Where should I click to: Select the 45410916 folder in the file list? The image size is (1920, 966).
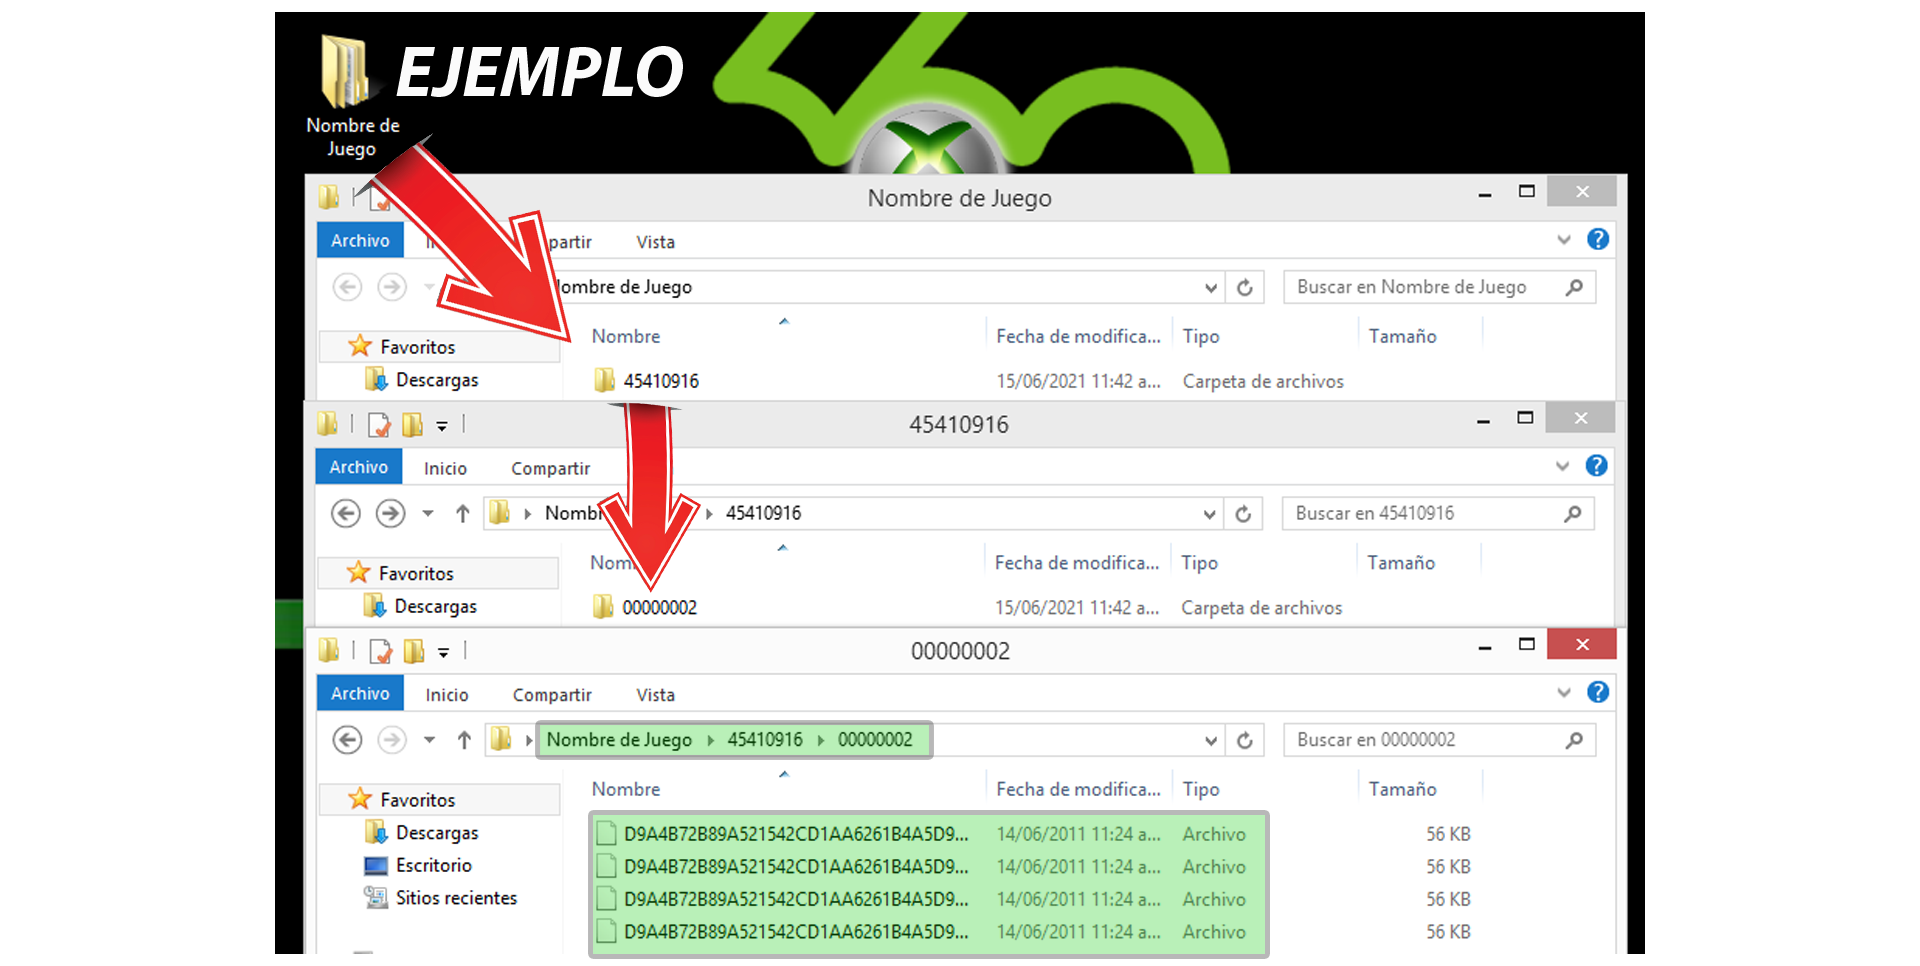tap(647, 381)
